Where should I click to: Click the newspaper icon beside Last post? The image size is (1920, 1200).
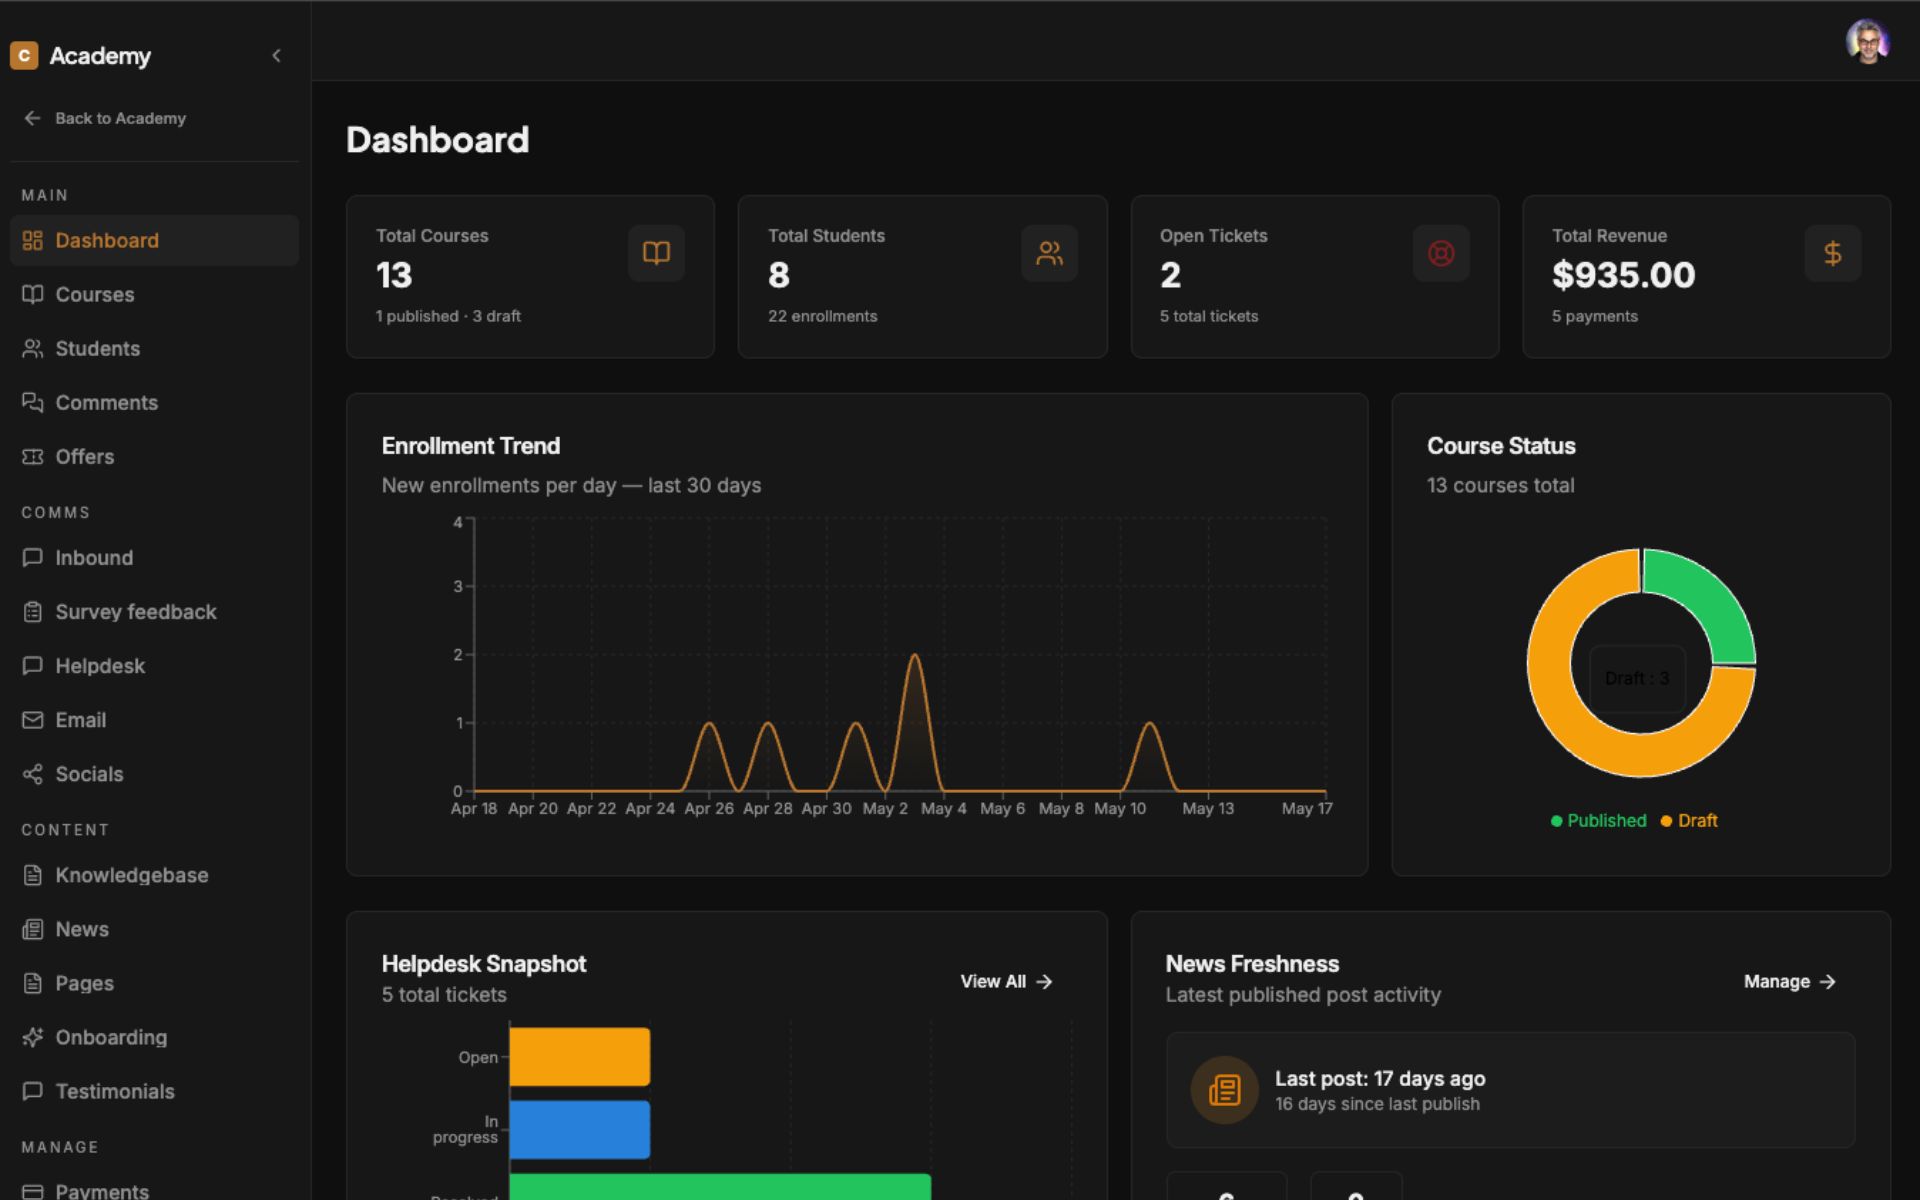1224,1090
